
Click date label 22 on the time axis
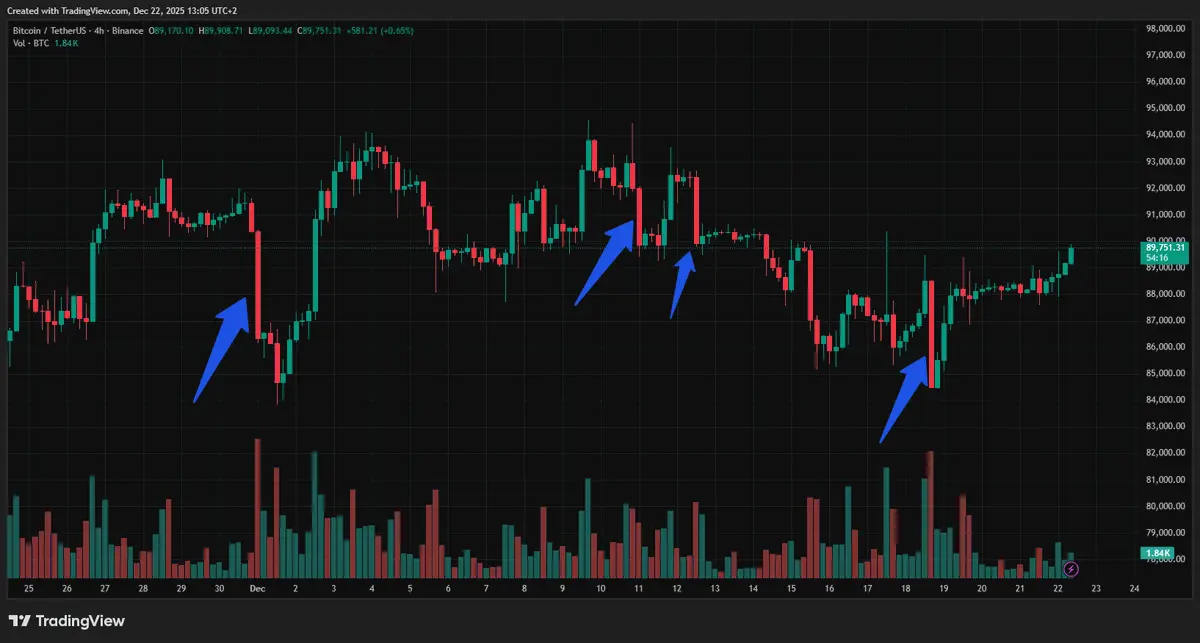pyautogui.click(x=1058, y=589)
